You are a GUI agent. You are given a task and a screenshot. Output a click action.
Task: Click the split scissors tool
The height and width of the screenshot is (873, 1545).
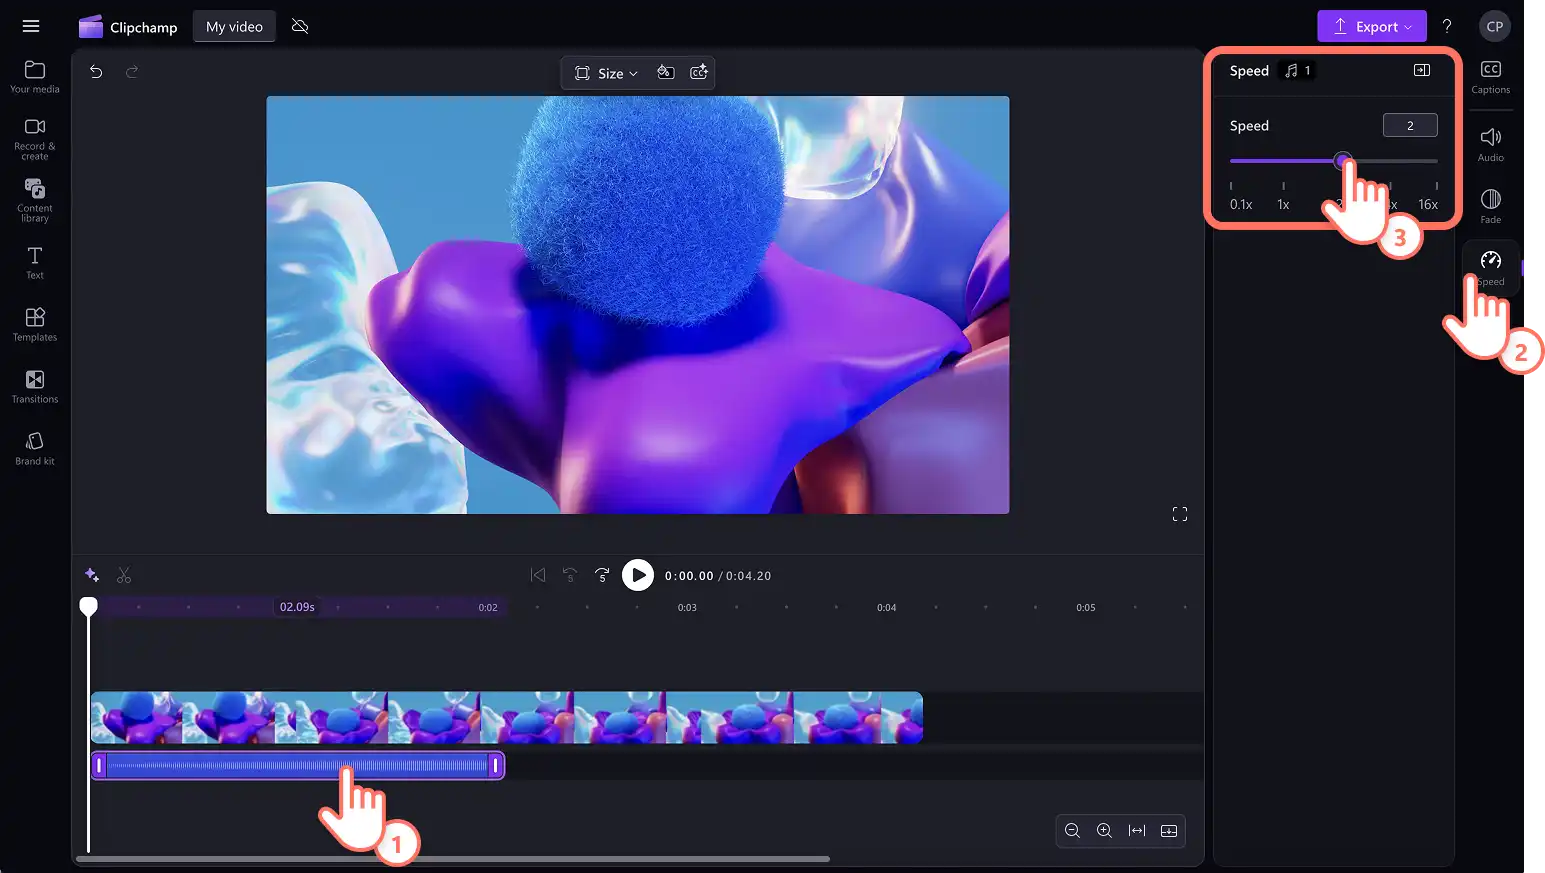click(124, 575)
